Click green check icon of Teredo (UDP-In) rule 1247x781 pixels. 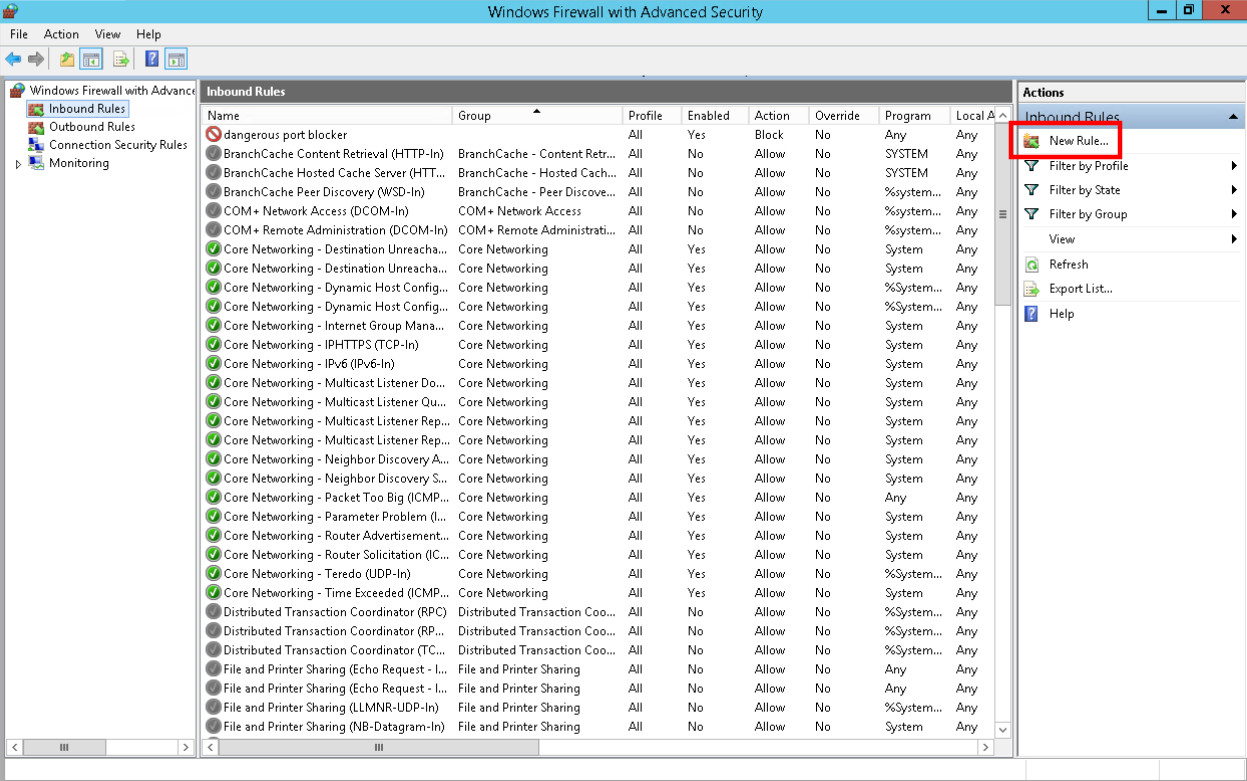[x=213, y=574]
